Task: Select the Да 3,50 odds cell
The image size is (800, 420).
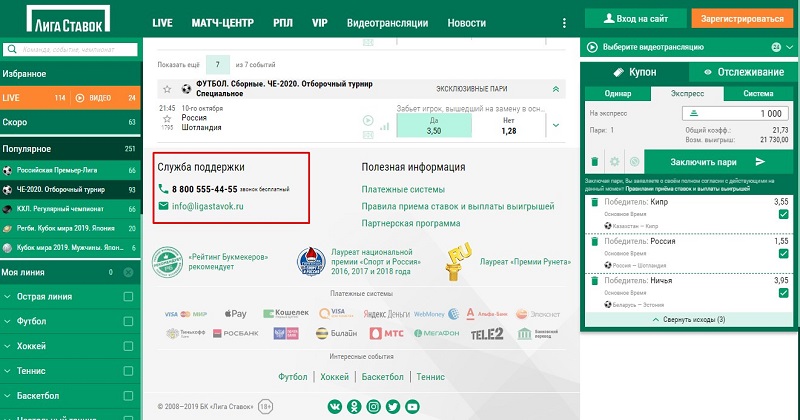Action: tap(433, 124)
